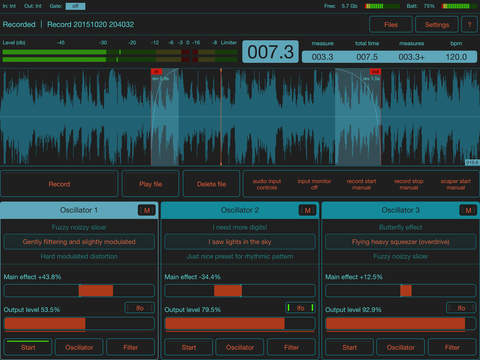This screenshot has height=360, width=480.
Task: Click the M button on Oscillator 3
Action: [468, 210]
